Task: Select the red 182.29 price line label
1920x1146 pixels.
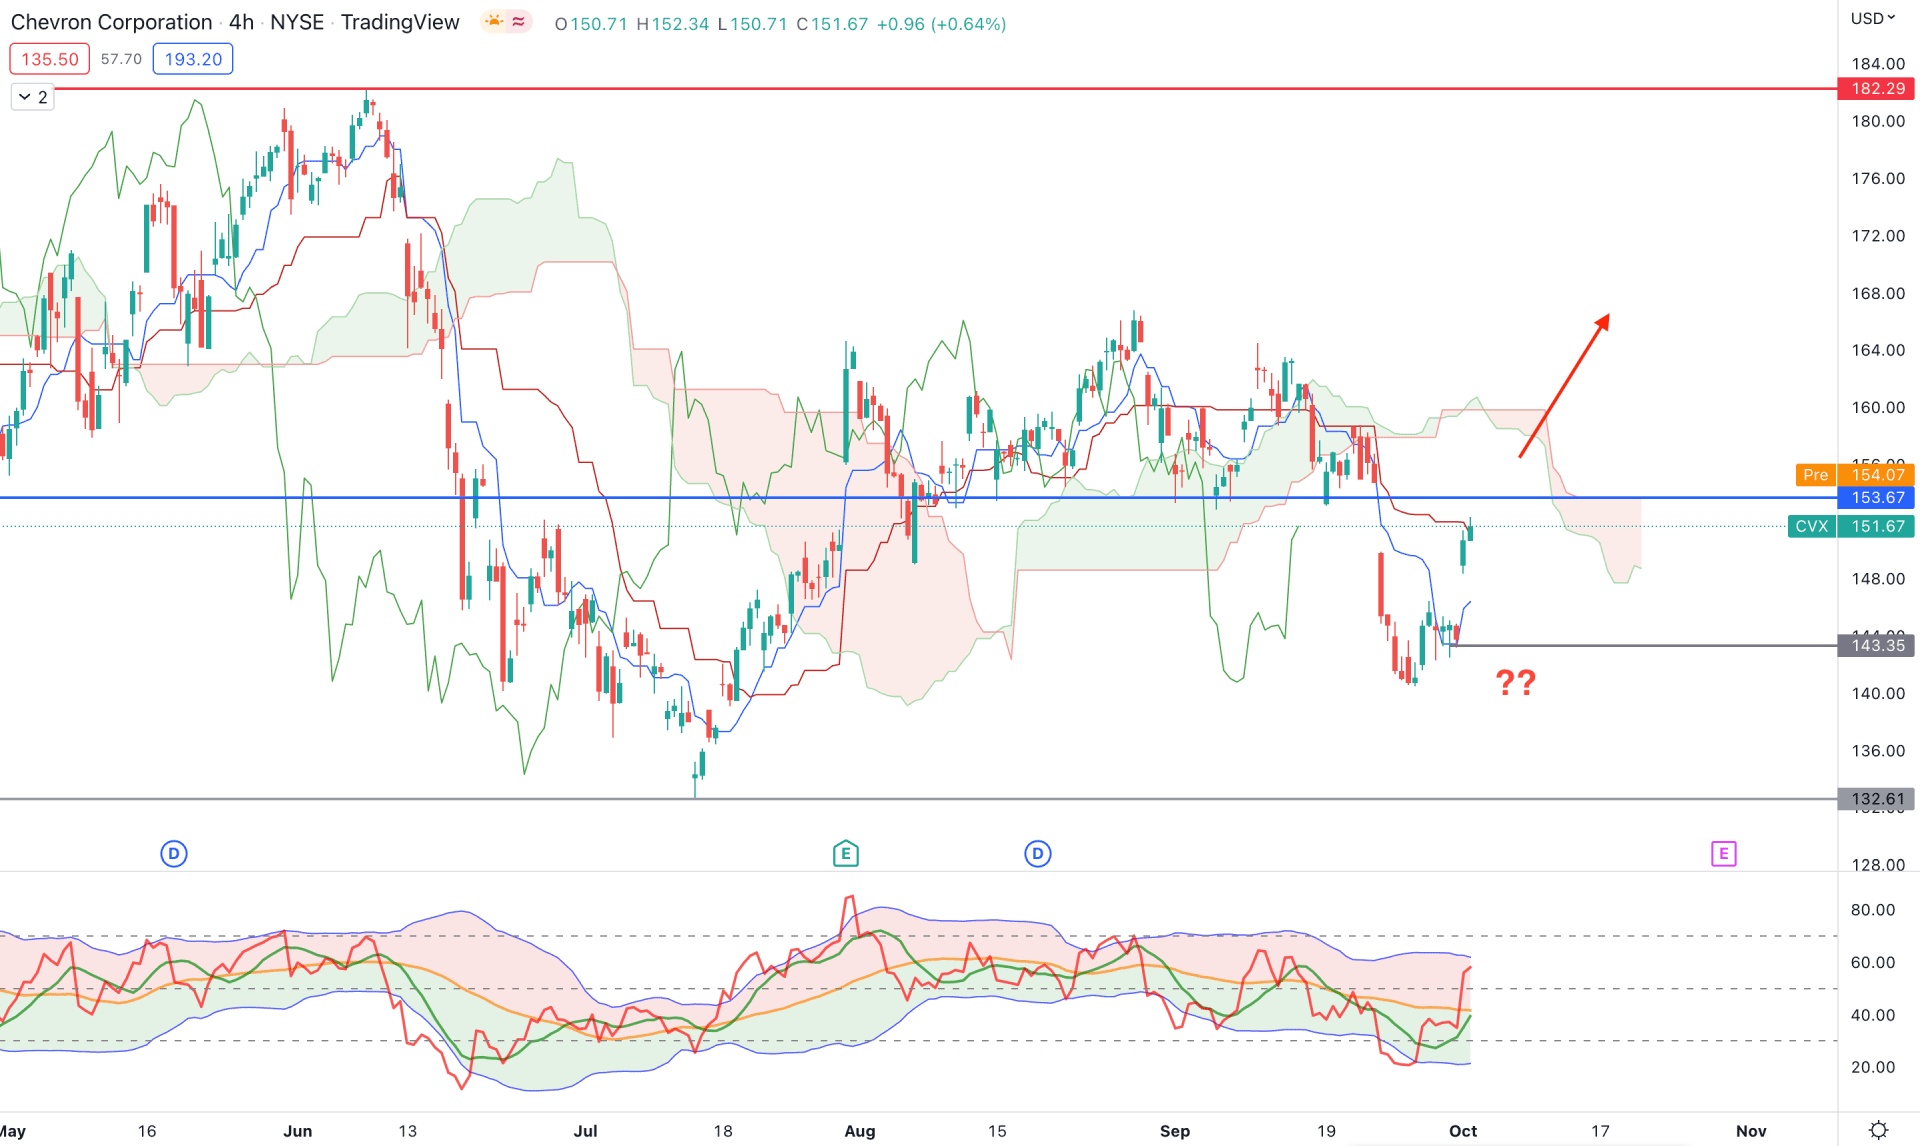Action: pos(1877,89)
